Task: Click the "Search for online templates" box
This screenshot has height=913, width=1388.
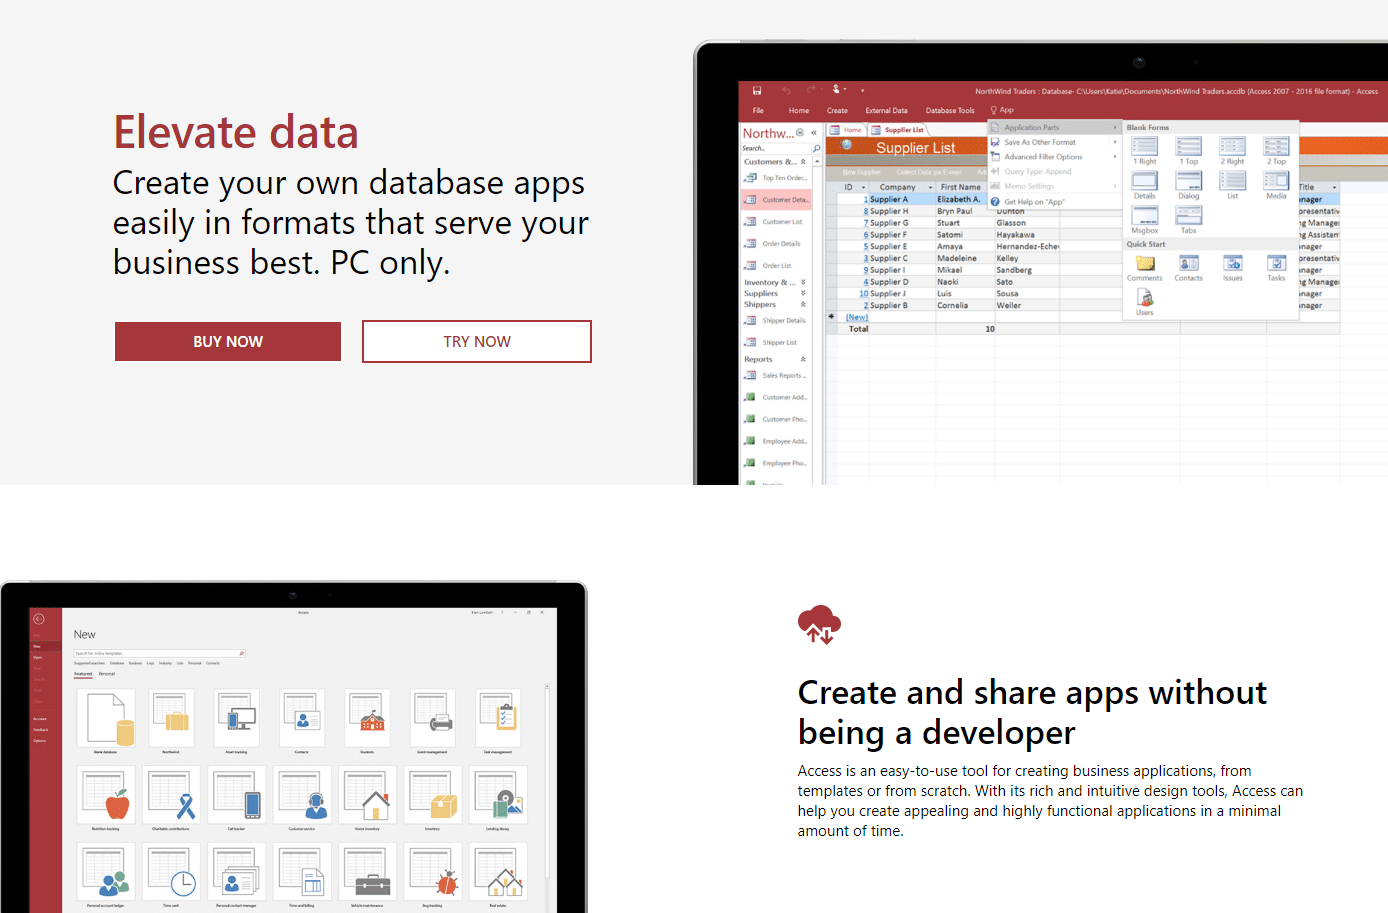Action: coord(155,652)
